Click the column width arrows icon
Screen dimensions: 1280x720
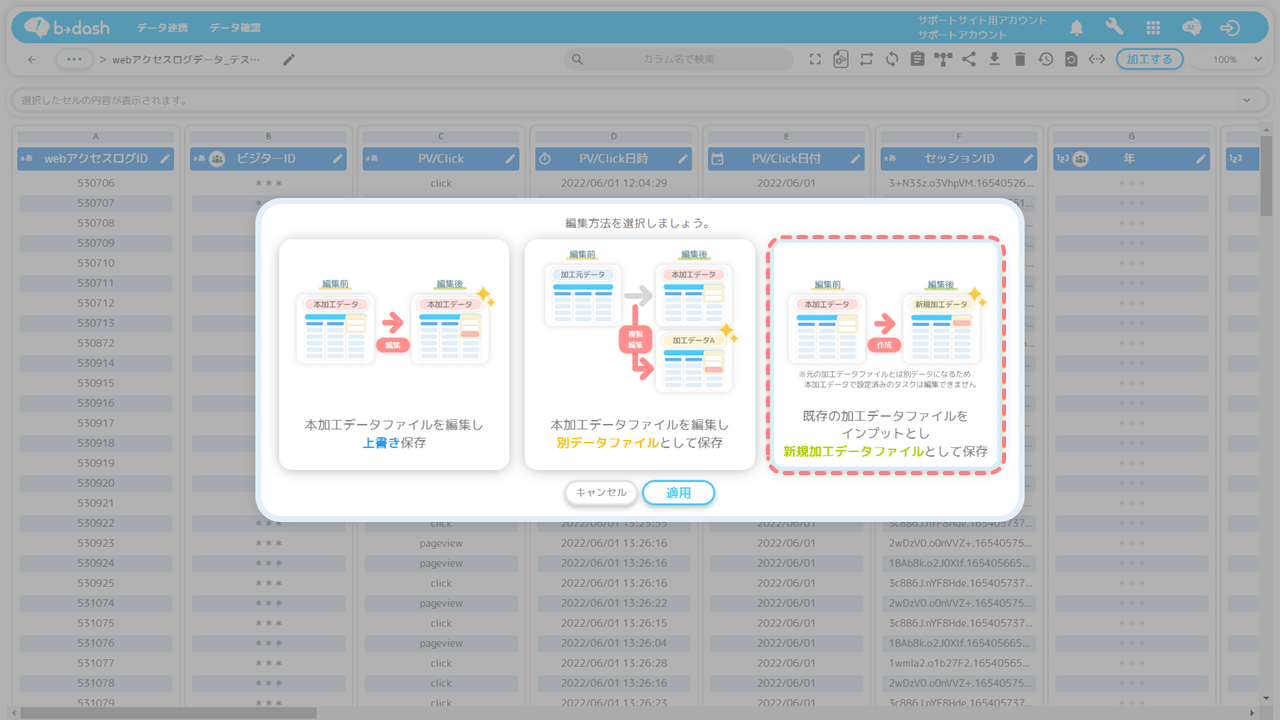click(x=1097, y=60)
